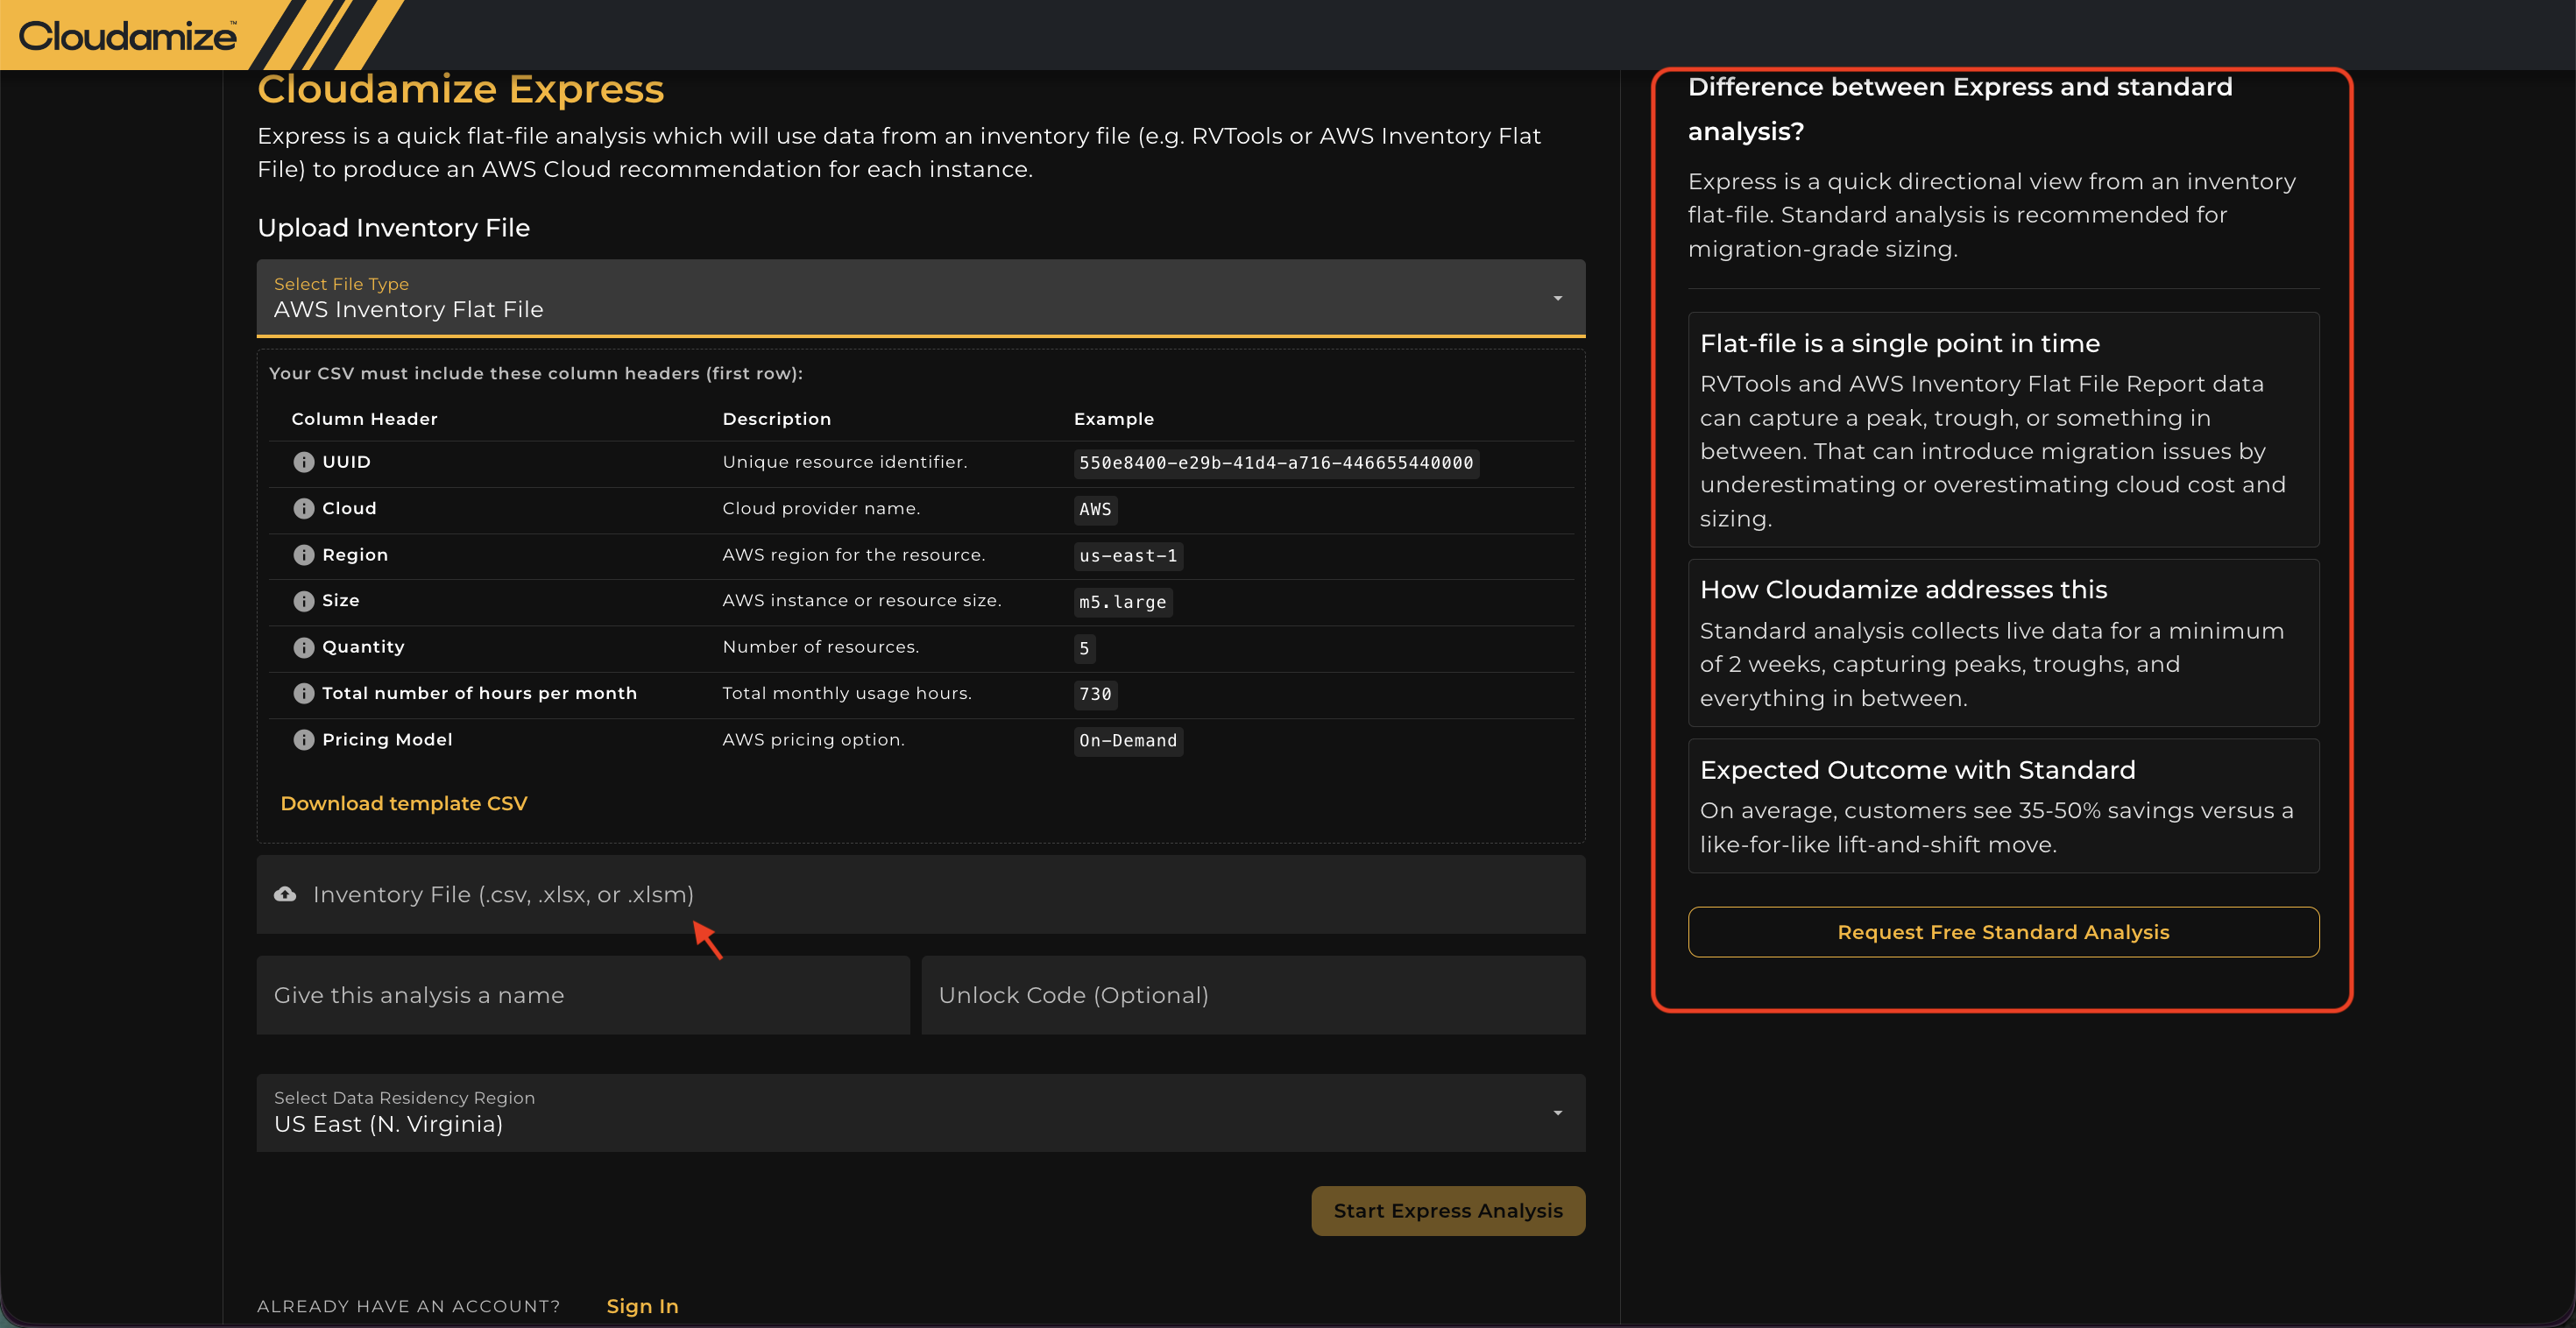Select the UUID example value
The height and width of the screenshot is (1328, 2576).
pyautogui.click(x=1276, y=463)
